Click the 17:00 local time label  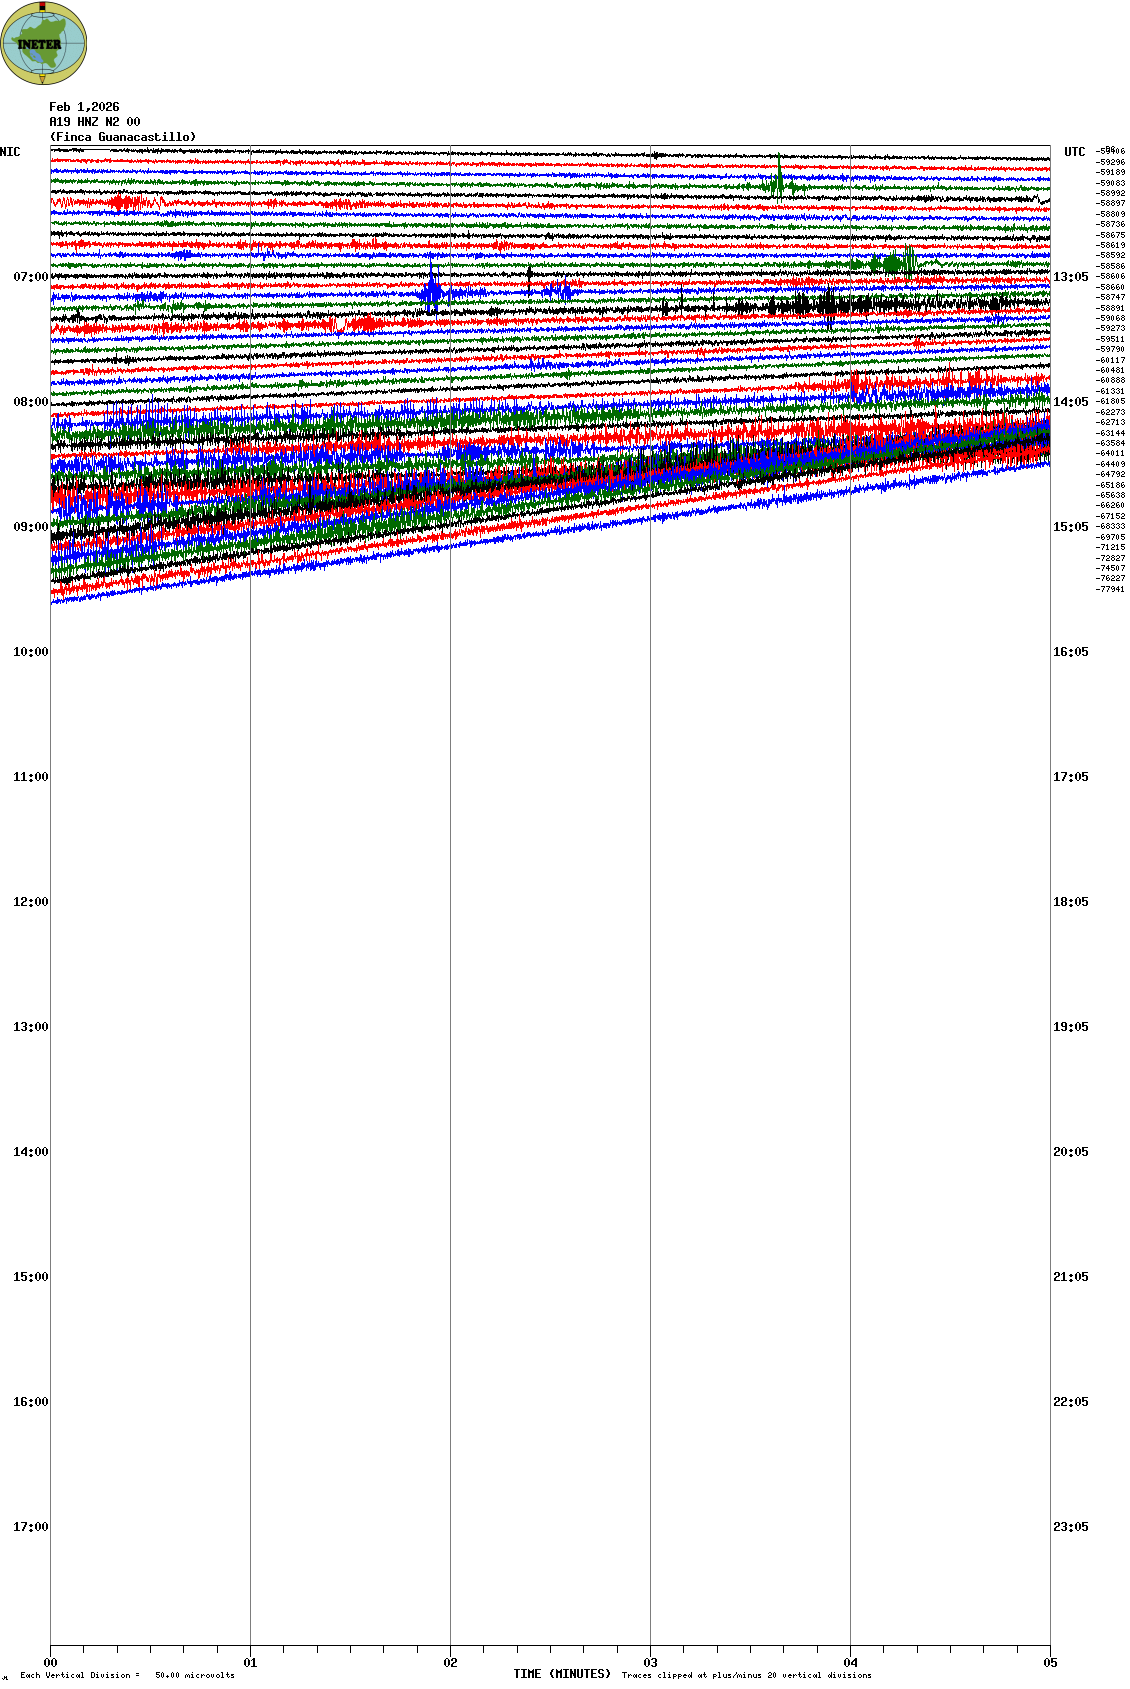tap(30, 1527)
